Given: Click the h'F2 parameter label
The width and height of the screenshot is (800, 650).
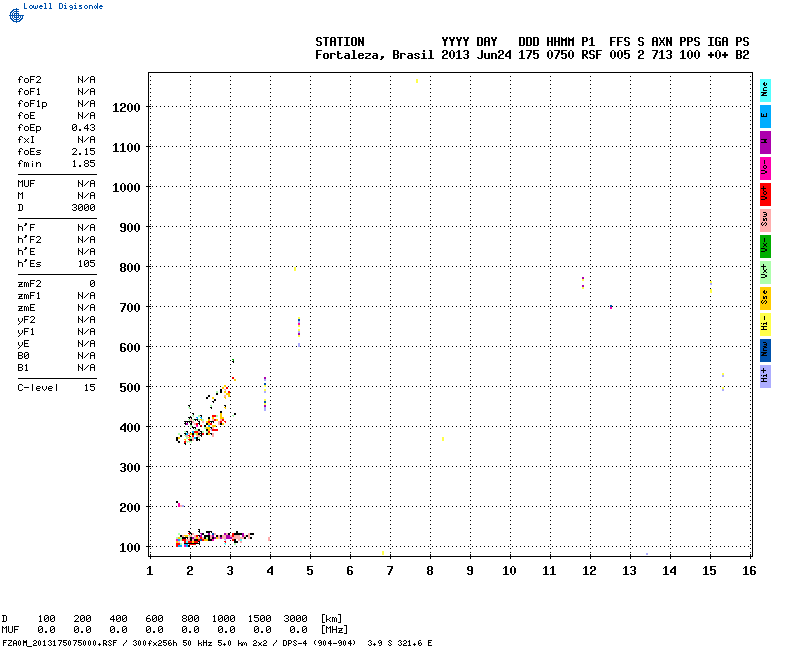Looking at the screenshot, I should point(30,240).
